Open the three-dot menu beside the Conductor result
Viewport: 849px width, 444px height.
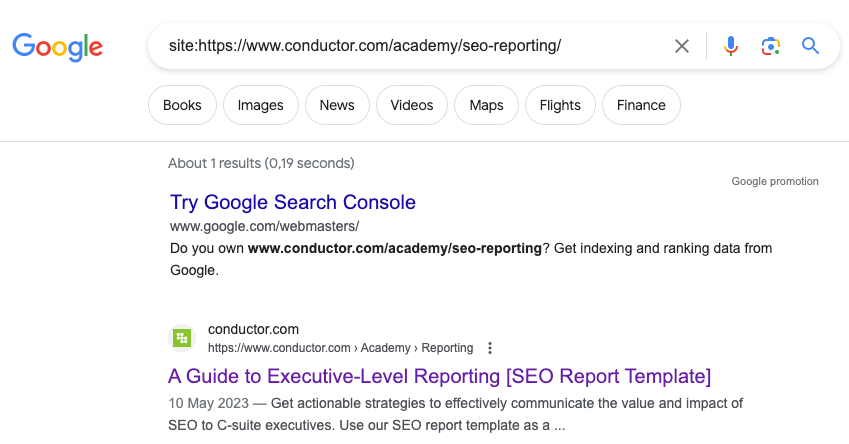pos(490,348)
